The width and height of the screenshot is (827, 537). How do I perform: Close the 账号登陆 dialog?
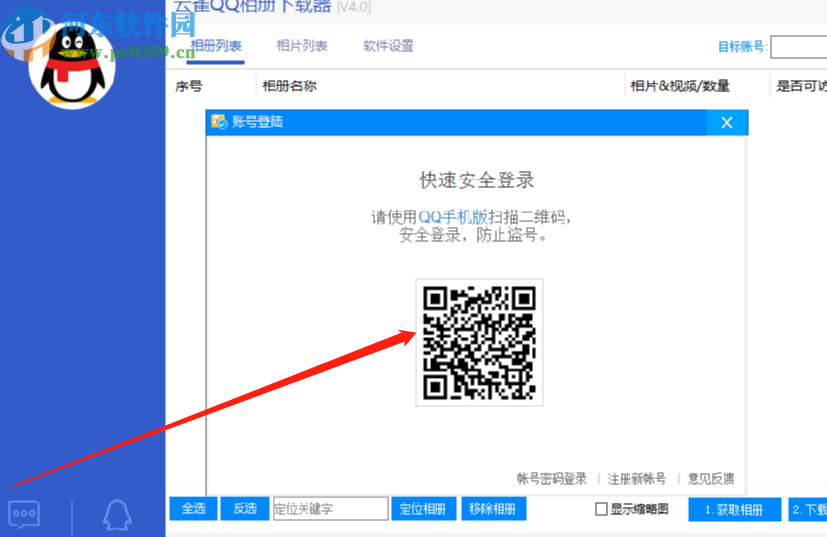pos(727,122)
